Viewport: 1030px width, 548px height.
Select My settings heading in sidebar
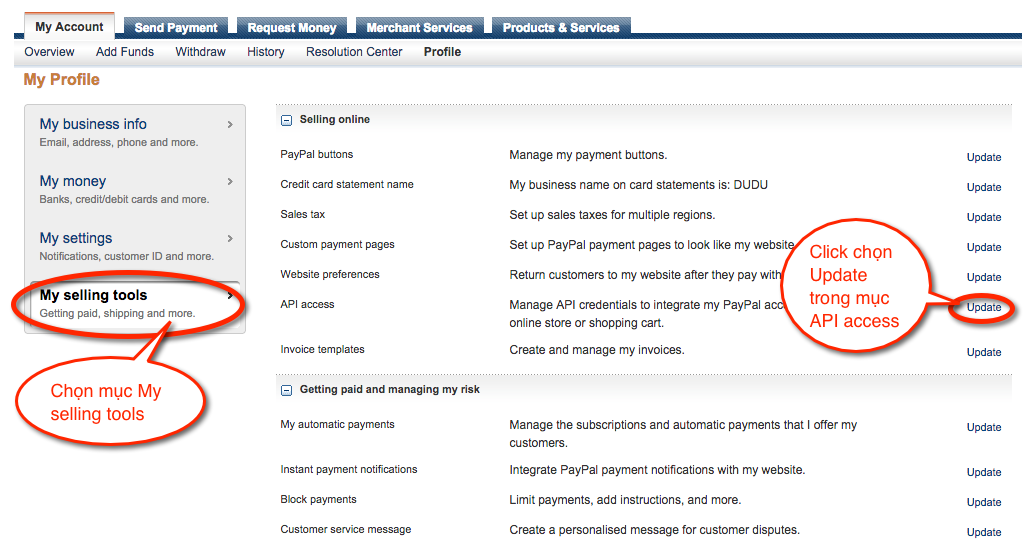click(x=76, y=239)
